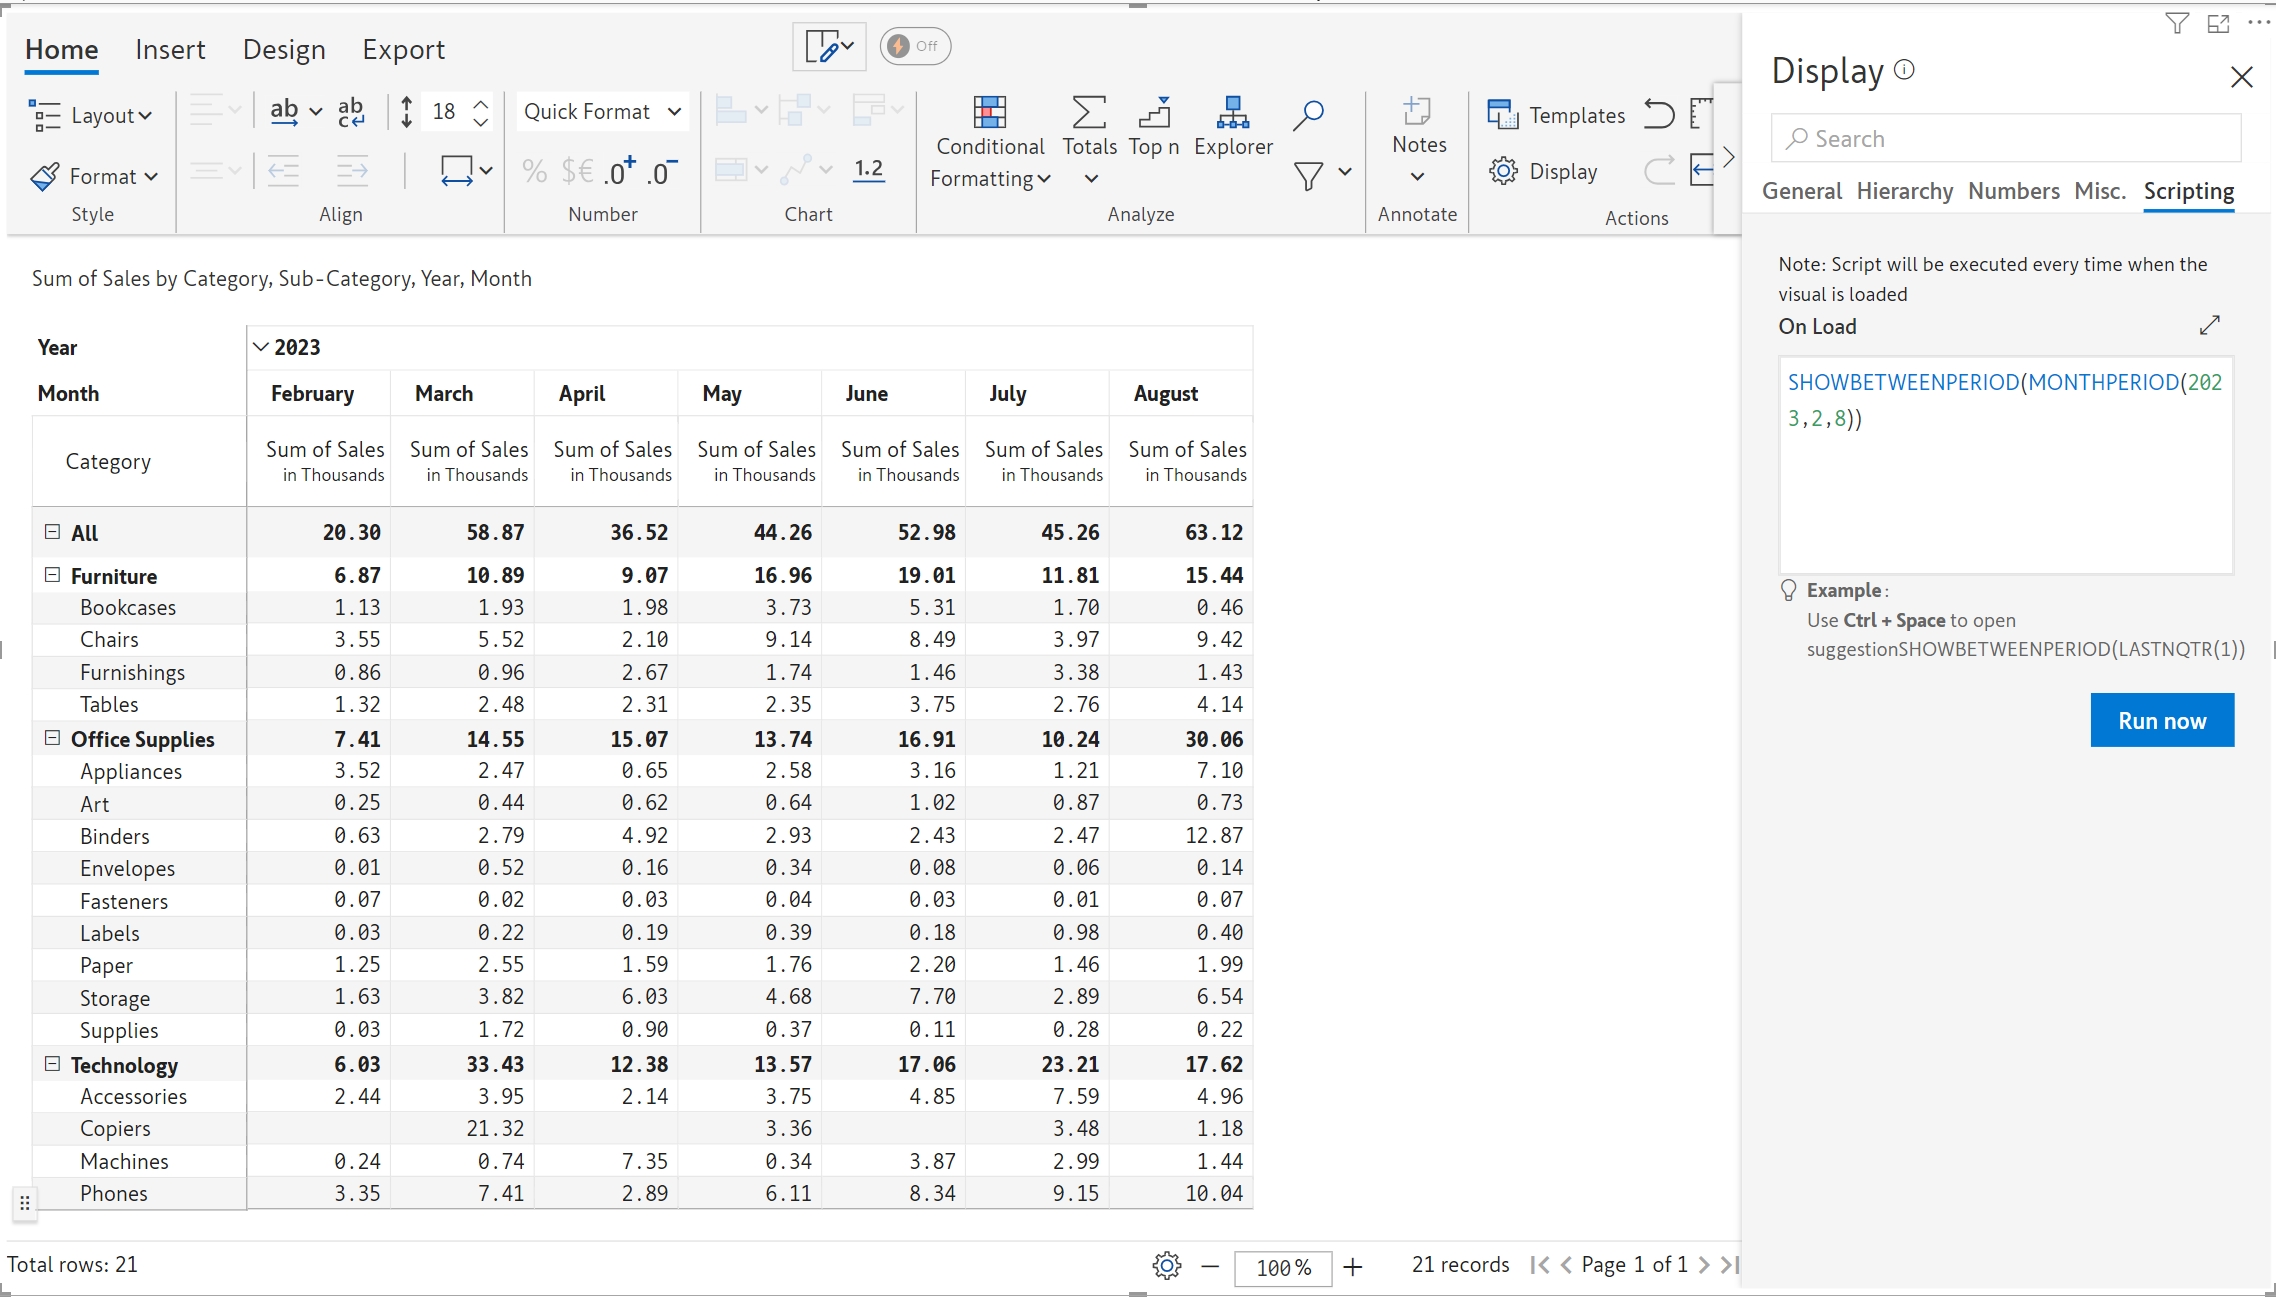Click the Run now button
This screenshot has width=2276, height=1297.
pos(2161,720)
